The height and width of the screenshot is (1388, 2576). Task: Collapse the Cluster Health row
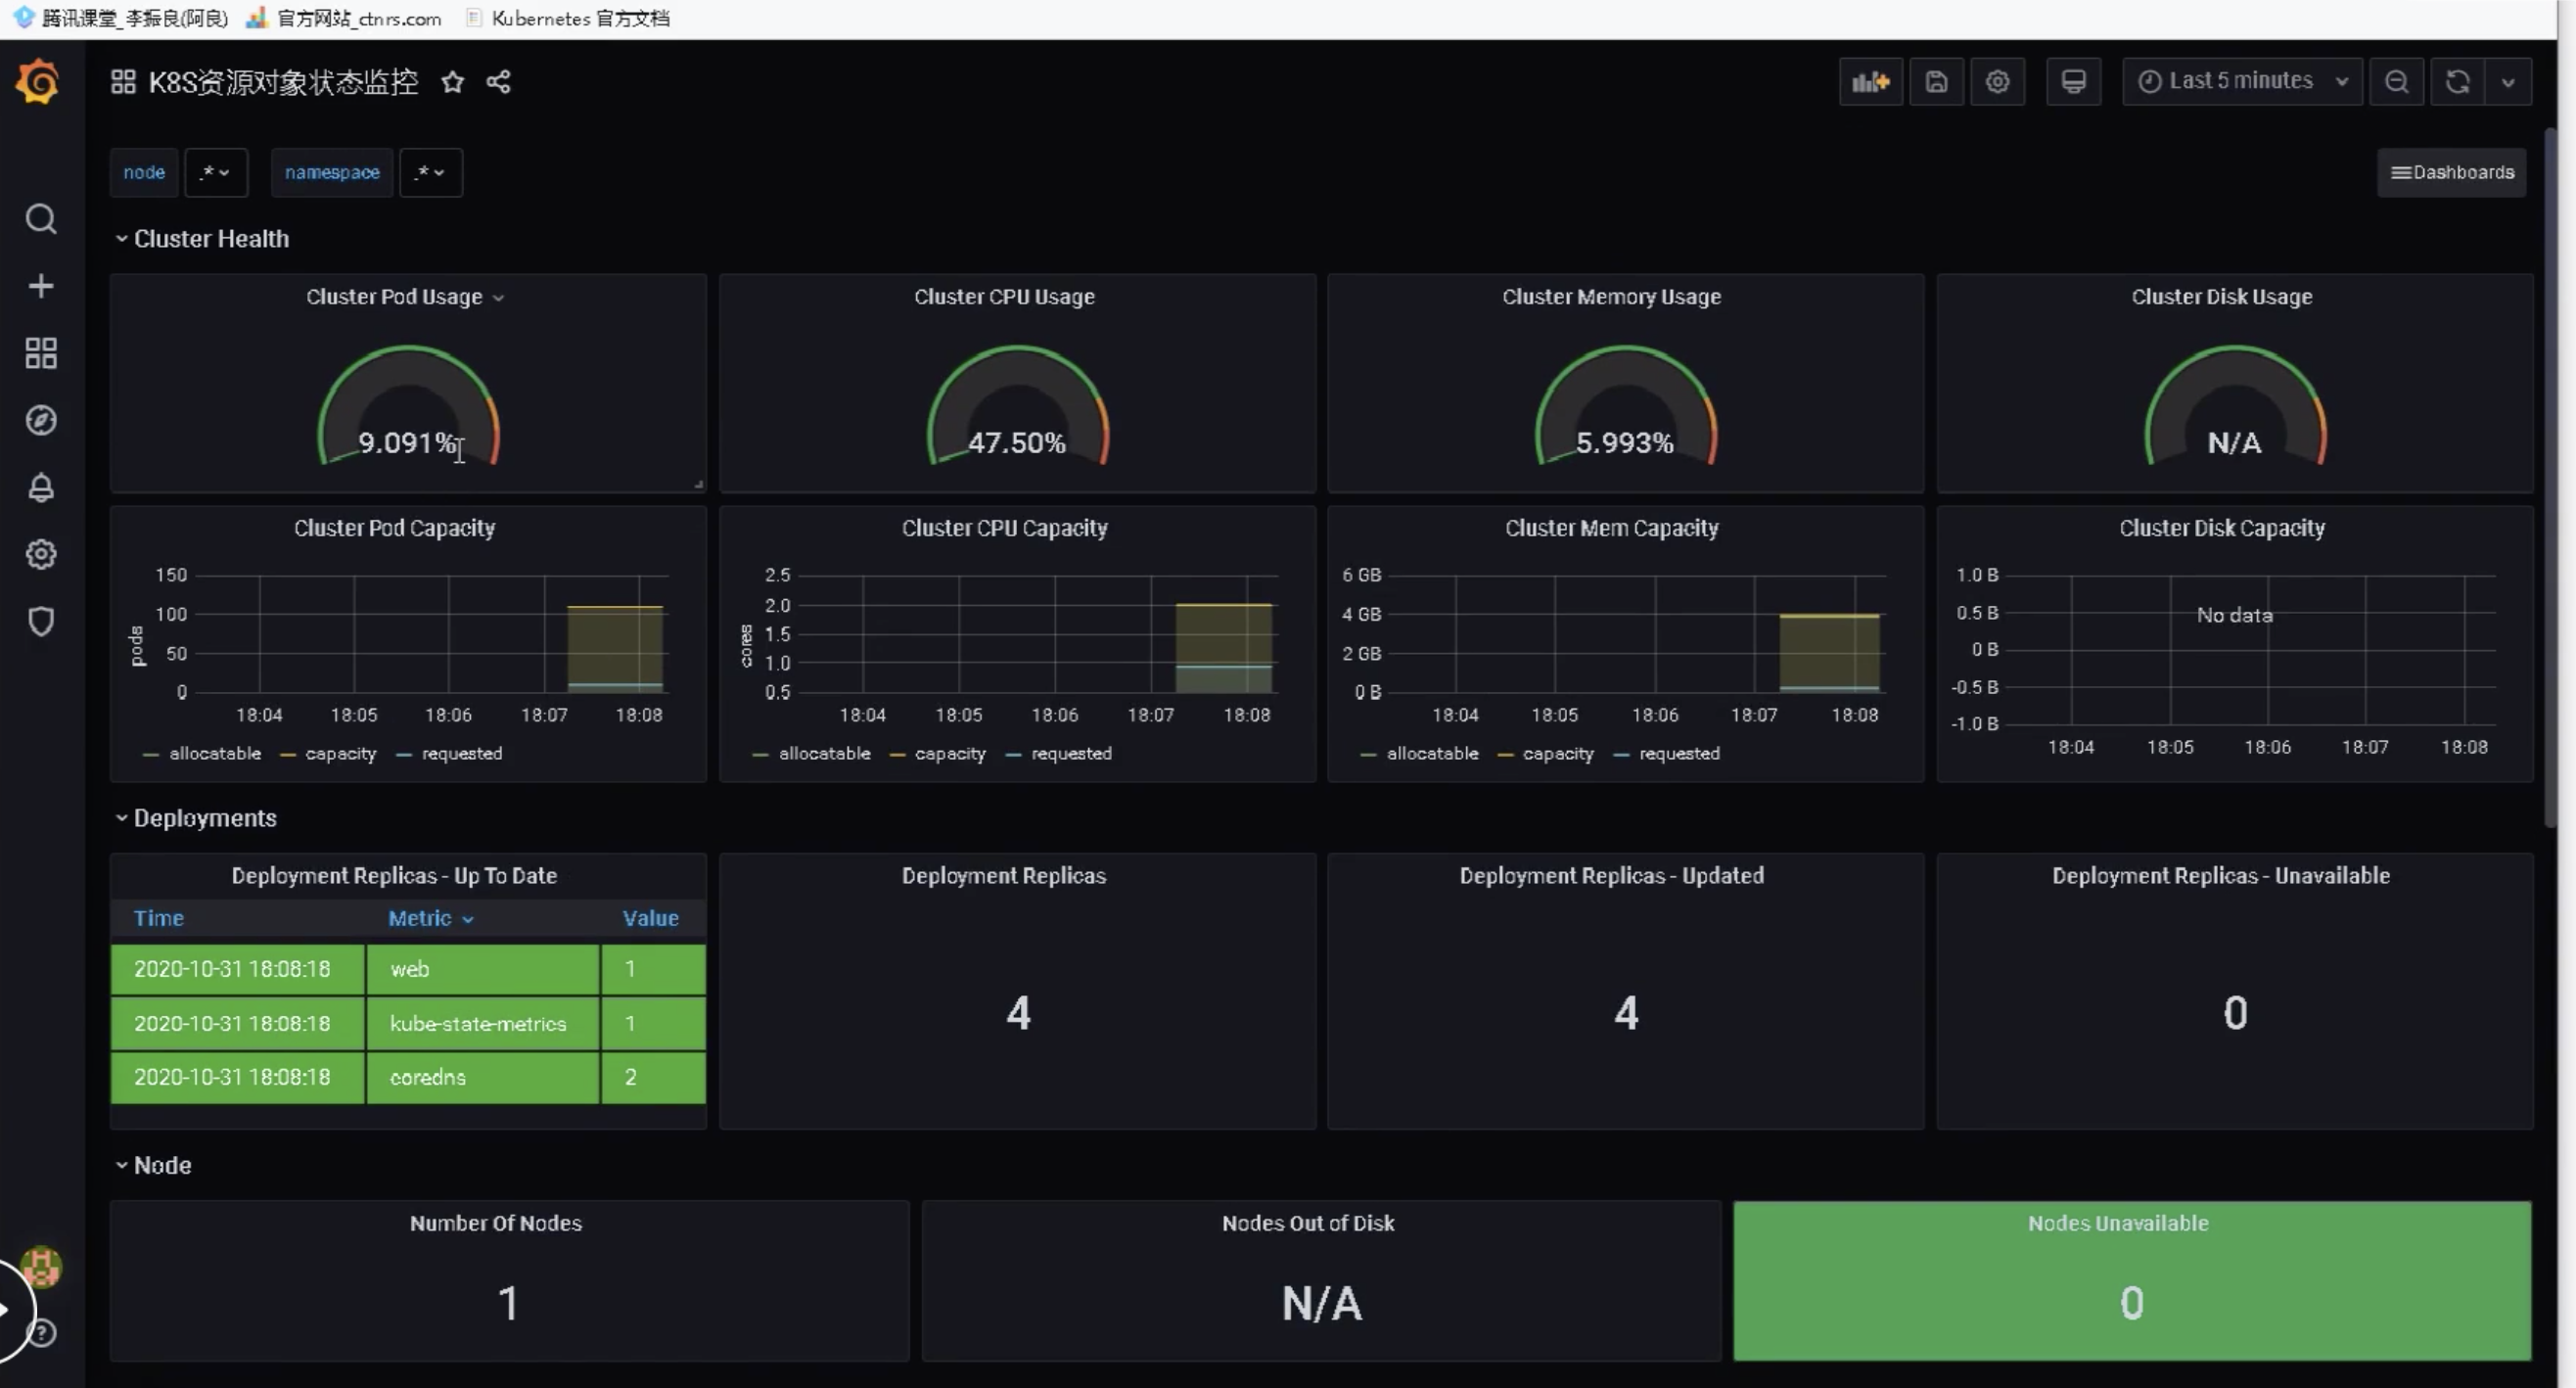[210, 239]
